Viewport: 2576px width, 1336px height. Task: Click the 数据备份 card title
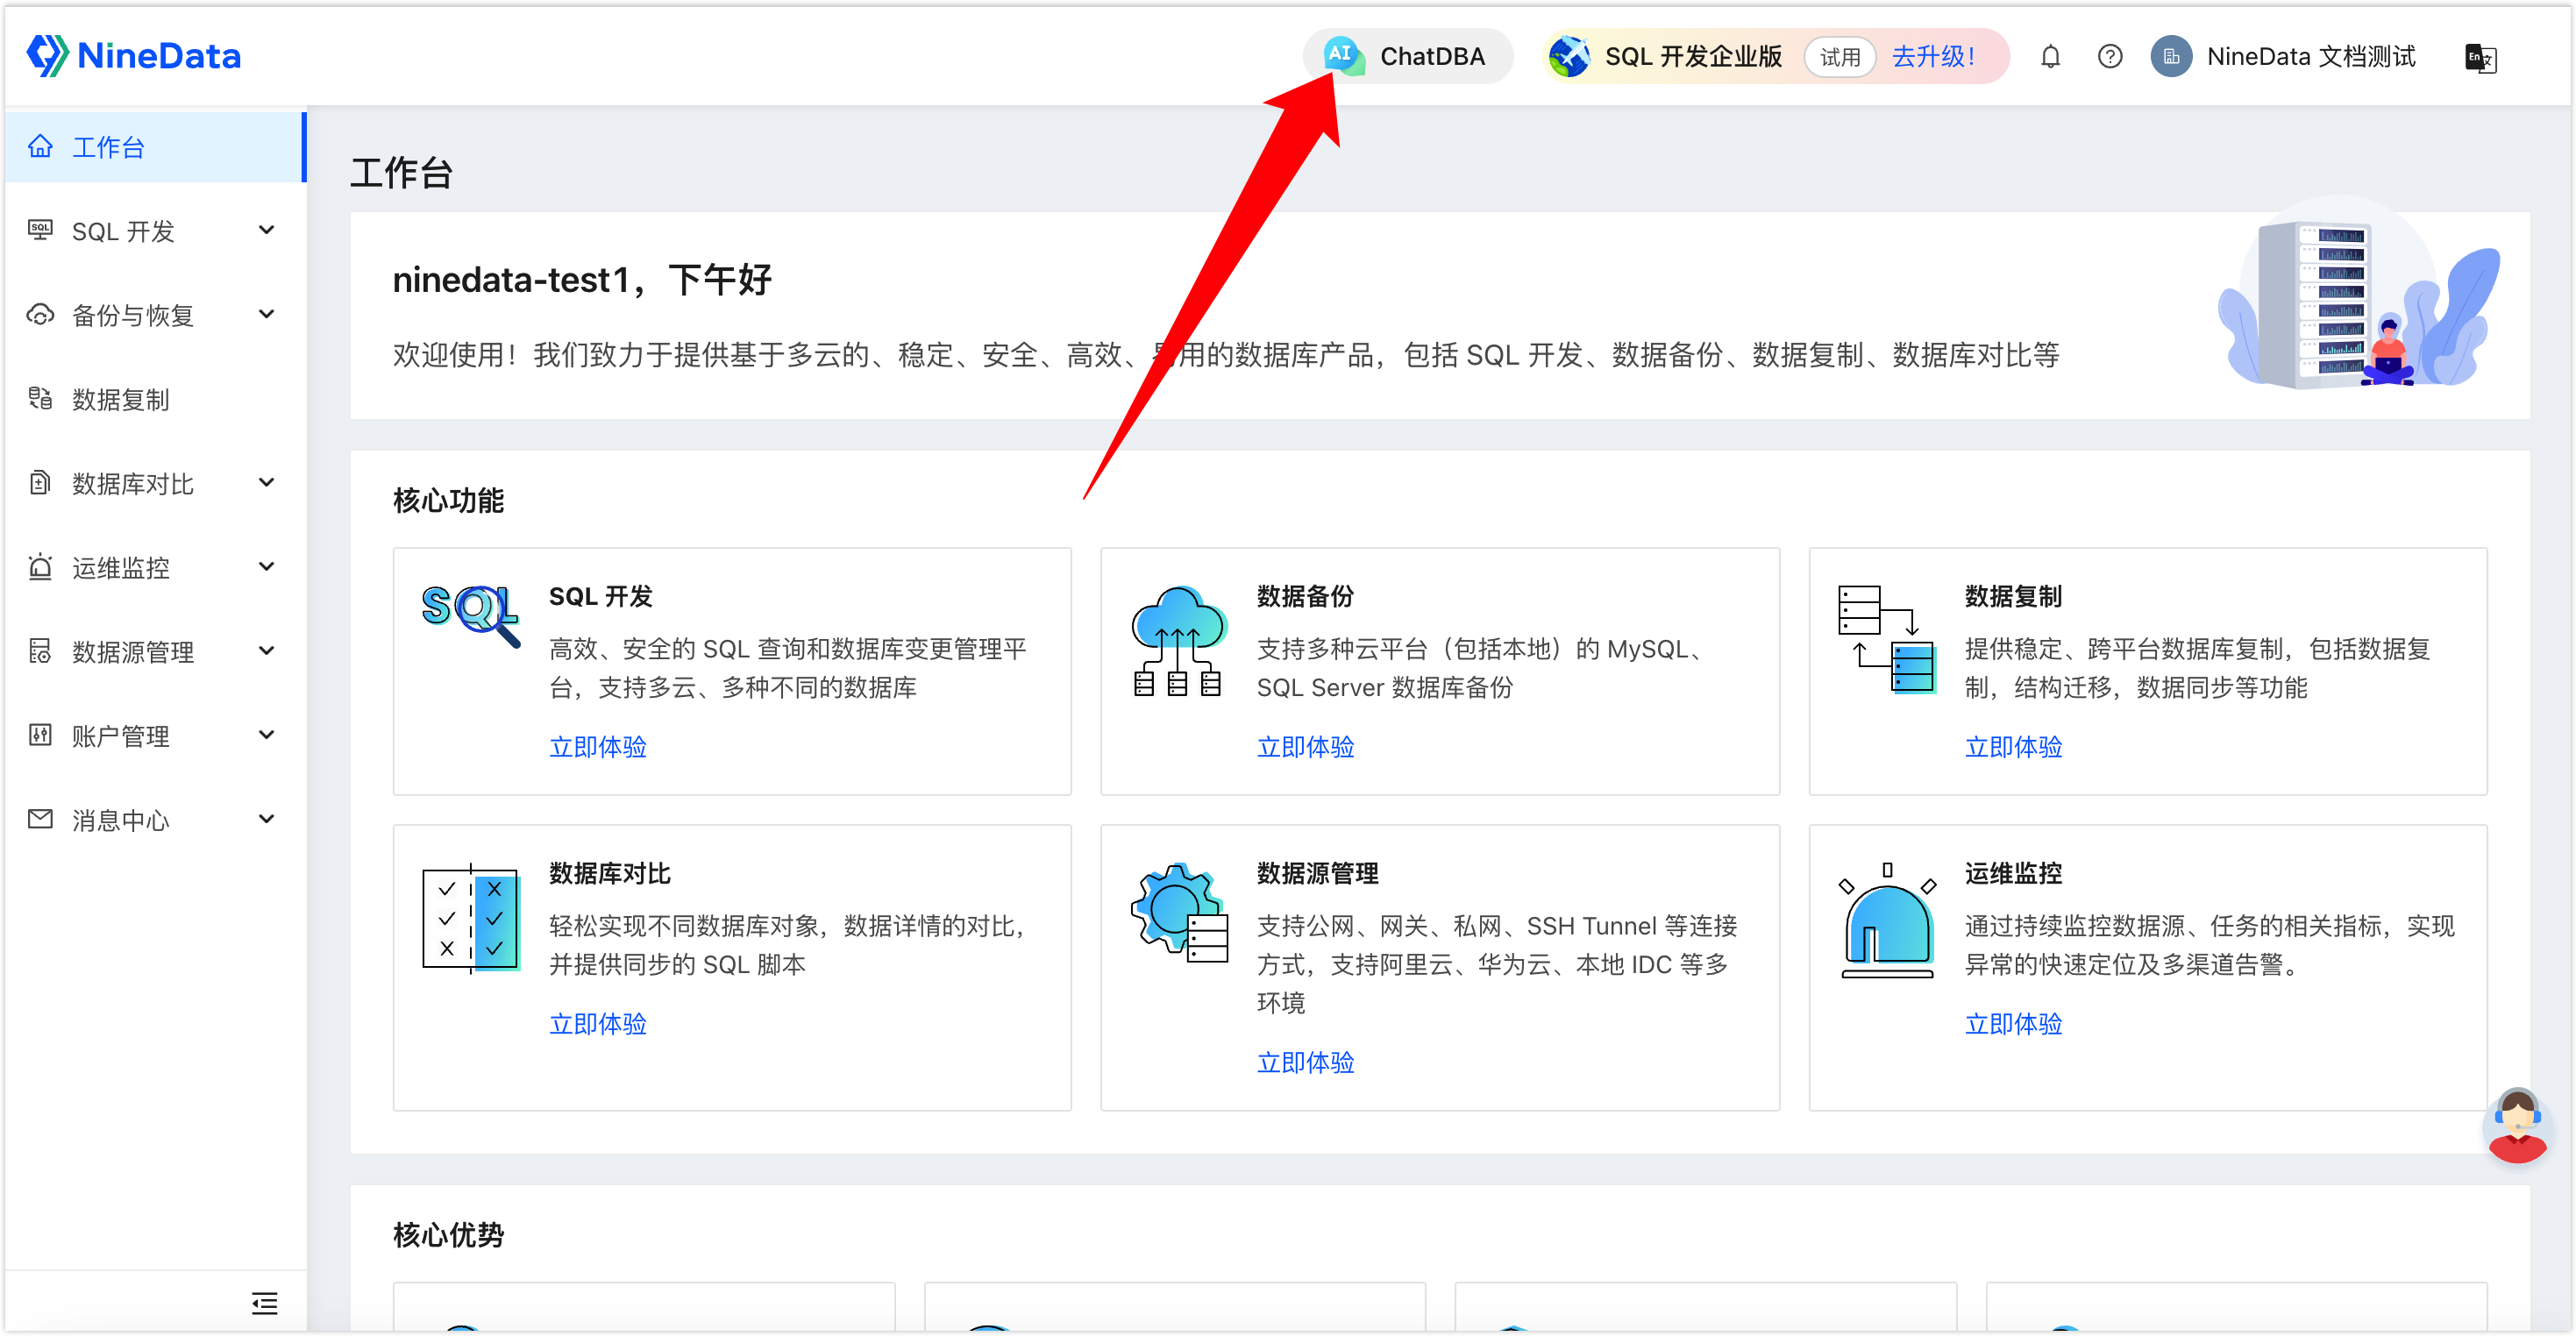(1305, 597)
